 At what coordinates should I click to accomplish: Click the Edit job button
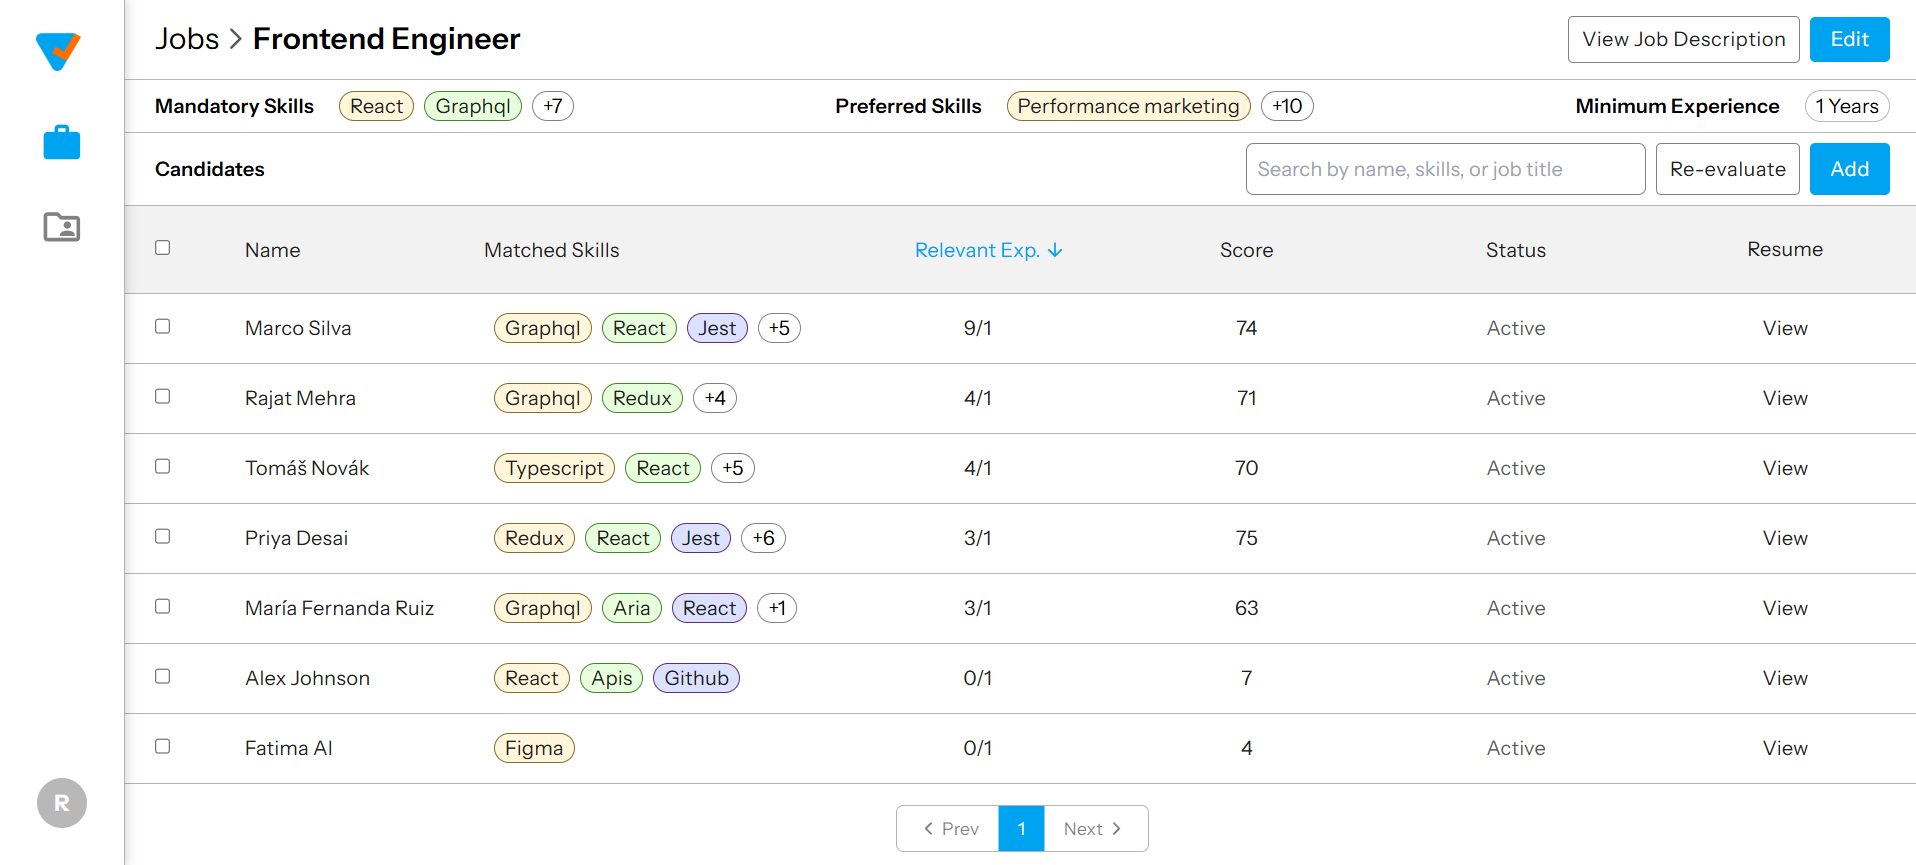tap(1850, 39)
